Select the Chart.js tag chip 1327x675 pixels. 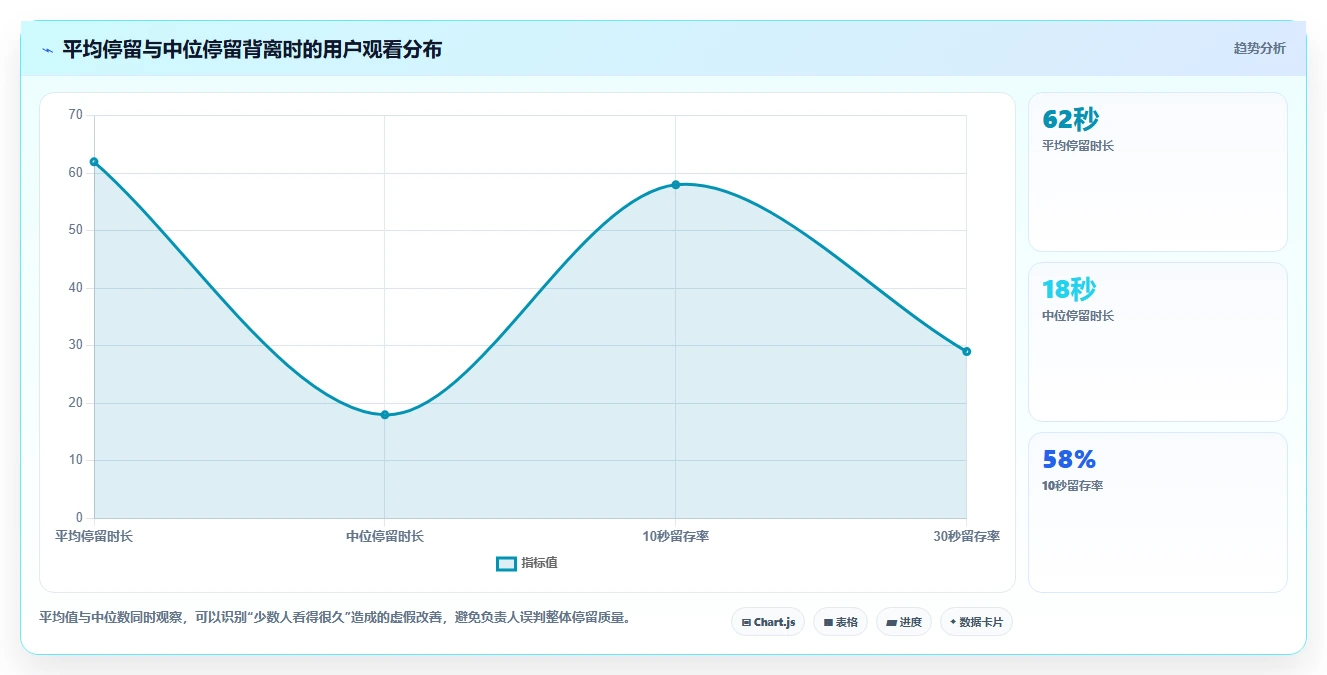tap(768, 622)
